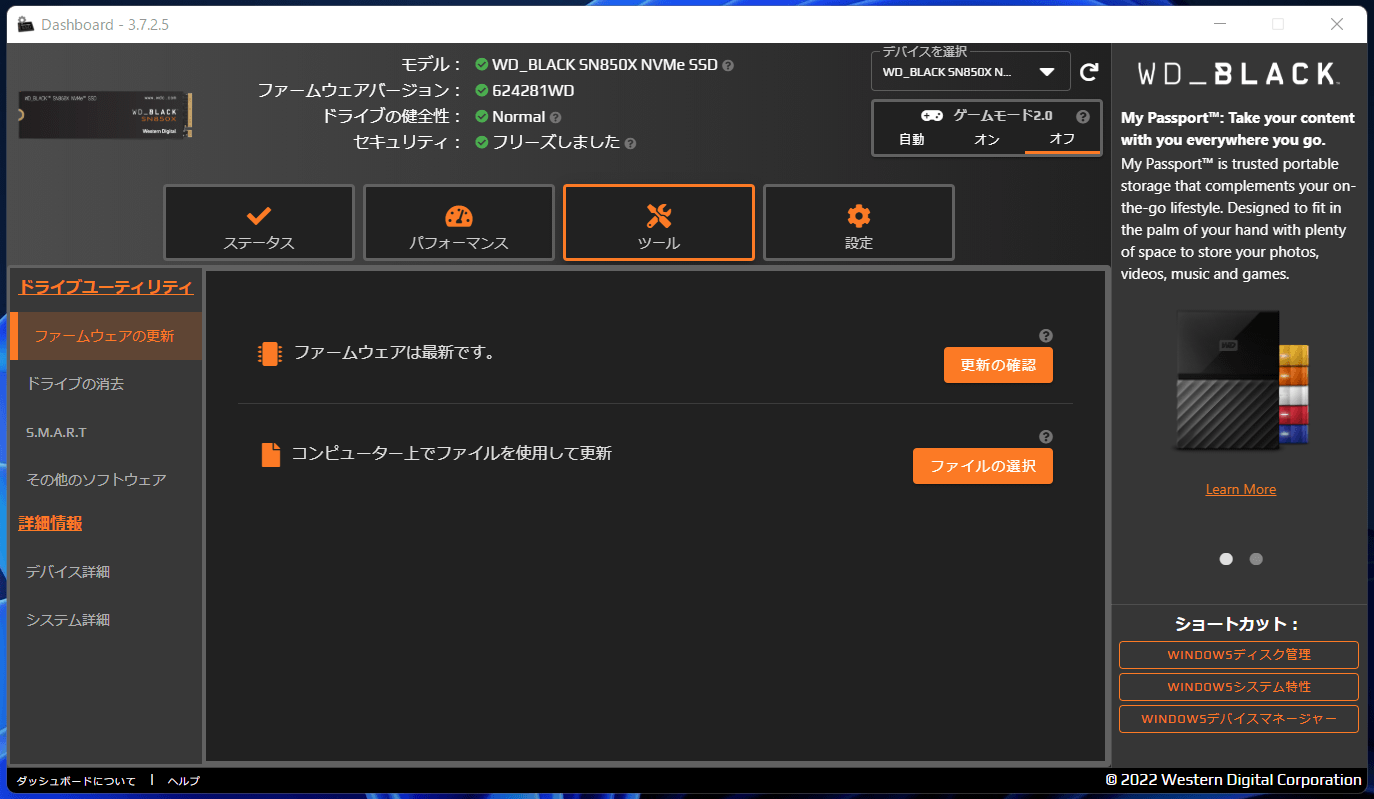Screen dimensions: 1374x799
Task: Click help icon above ファイルの選択 button
Action: tap(1046, 437)
